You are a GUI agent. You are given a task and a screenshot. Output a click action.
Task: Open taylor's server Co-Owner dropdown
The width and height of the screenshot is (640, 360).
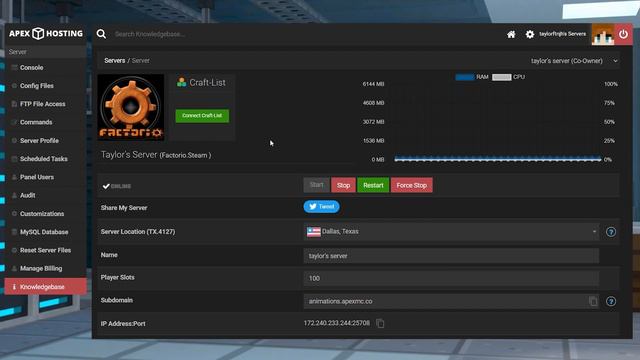(574, 61)
